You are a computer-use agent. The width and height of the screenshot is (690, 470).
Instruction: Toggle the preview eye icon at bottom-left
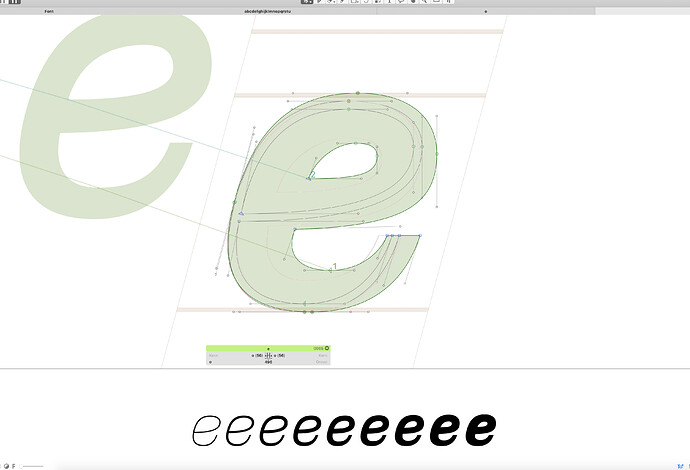pos(5,466)
